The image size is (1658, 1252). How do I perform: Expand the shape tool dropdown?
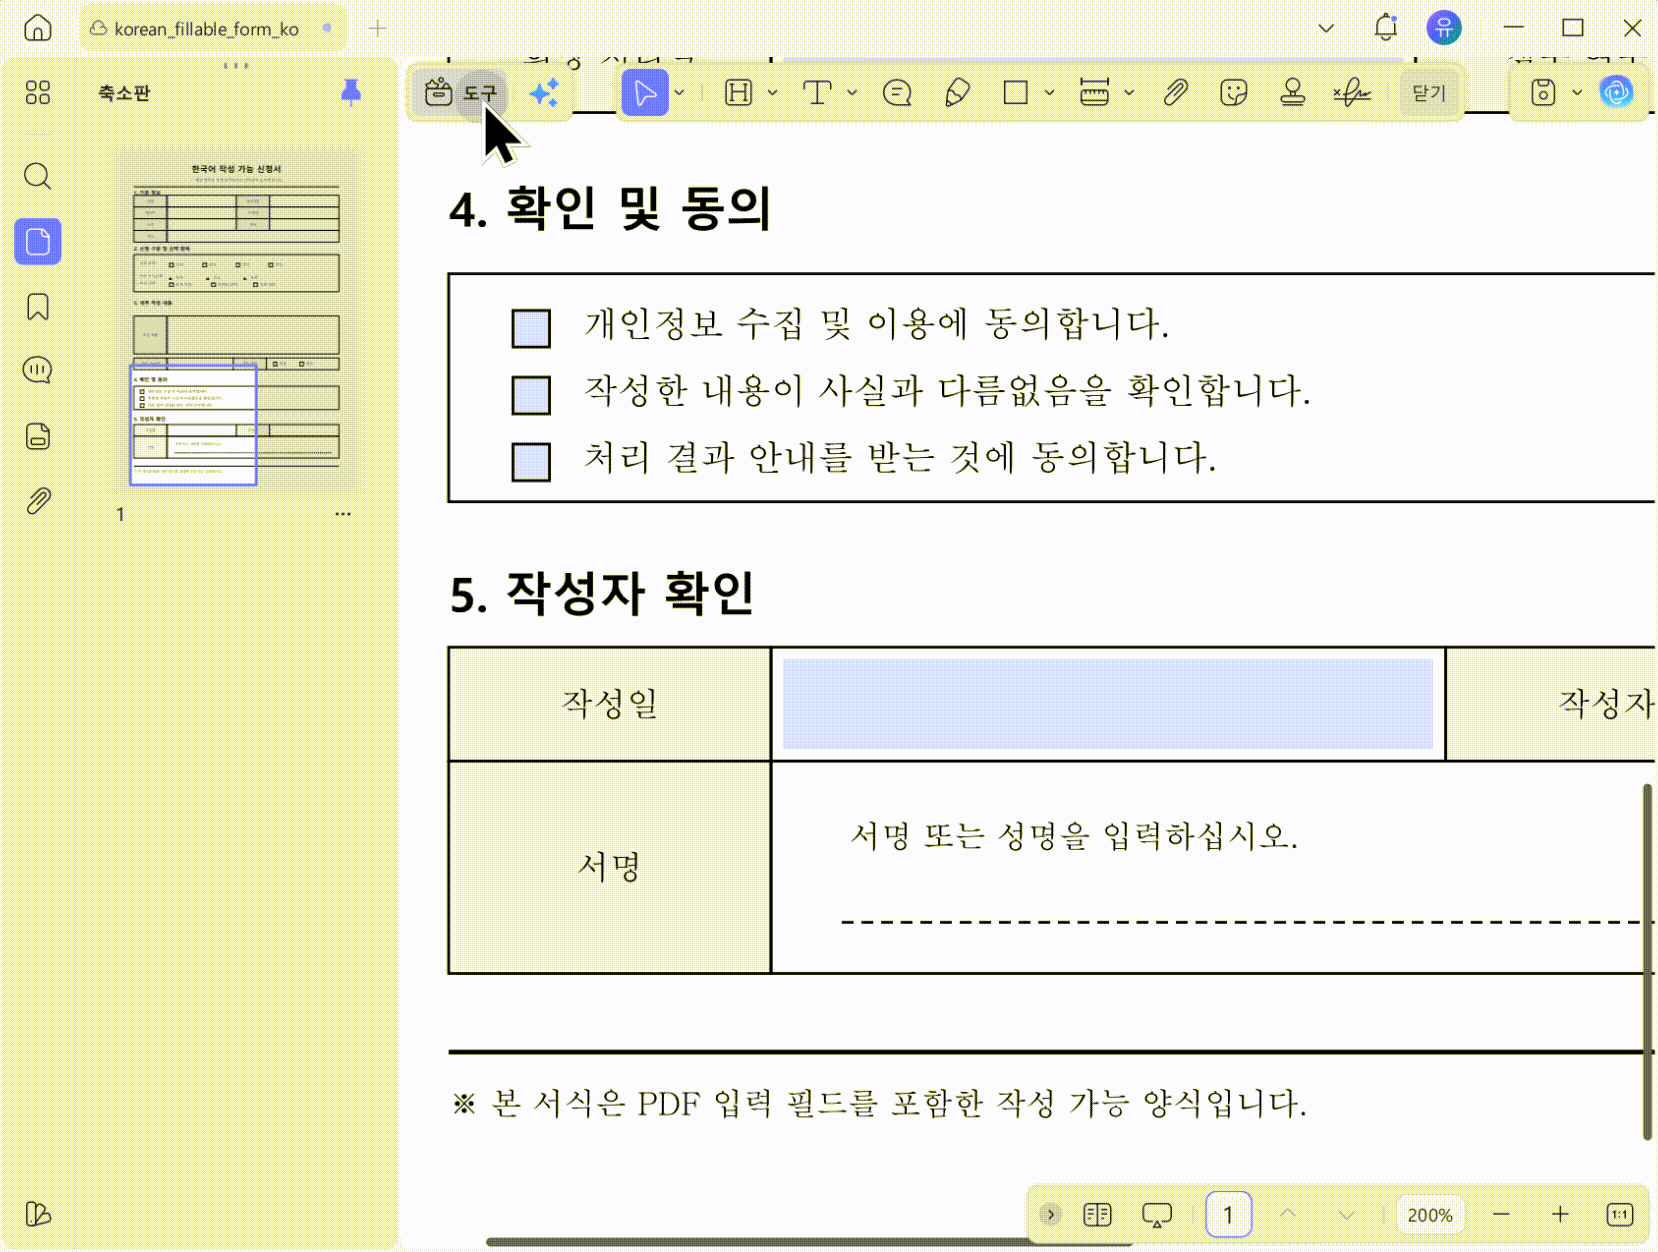pyautogui.click(x=1050, y=93)
